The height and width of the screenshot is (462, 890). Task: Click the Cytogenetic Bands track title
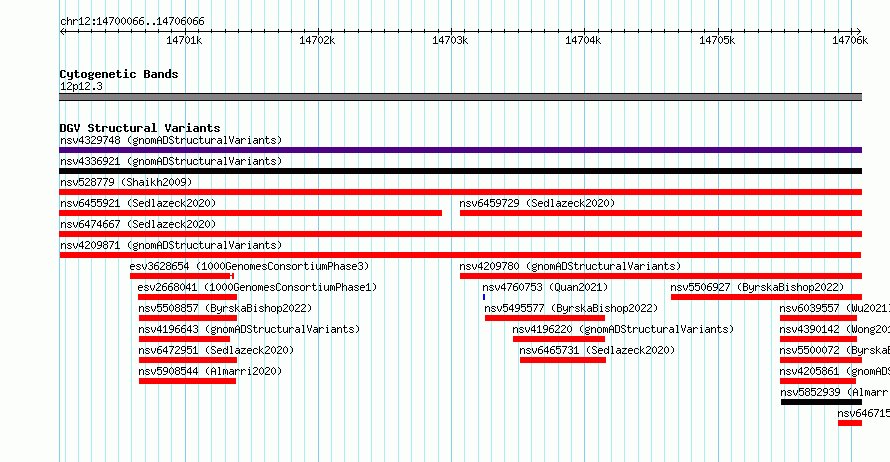pyautogui.click(x=119, y=74)
